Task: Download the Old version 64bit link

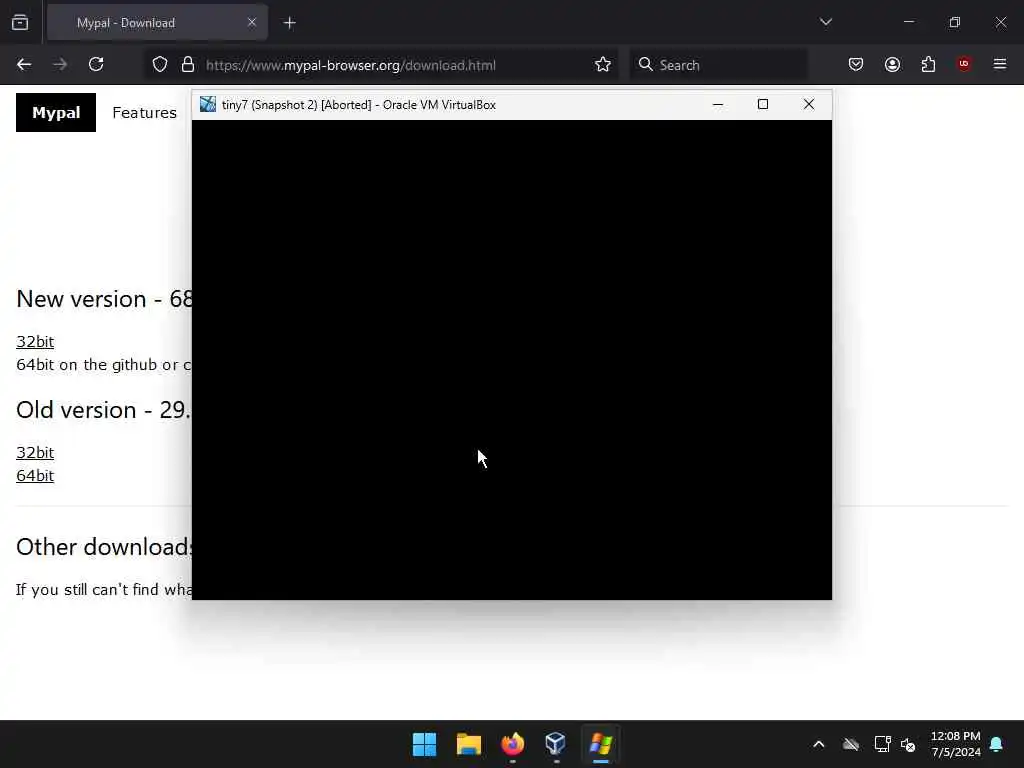Action: tap(35, 475)
